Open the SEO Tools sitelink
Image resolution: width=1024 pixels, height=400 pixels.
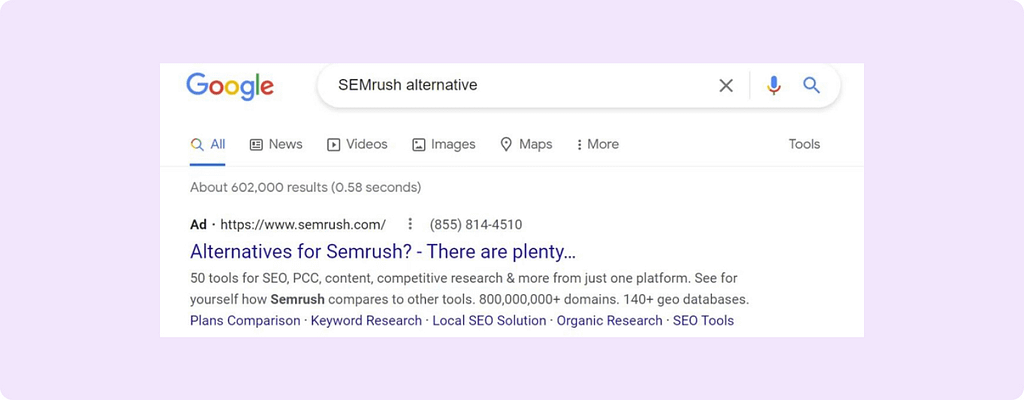[x=703, y=321]
